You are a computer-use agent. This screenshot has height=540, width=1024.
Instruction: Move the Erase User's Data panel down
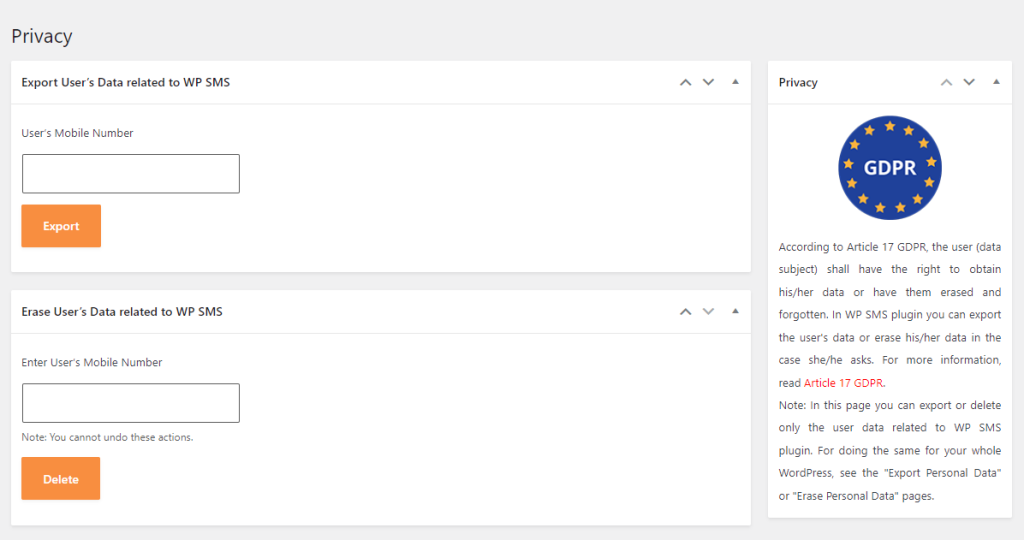tap(708, 311)
